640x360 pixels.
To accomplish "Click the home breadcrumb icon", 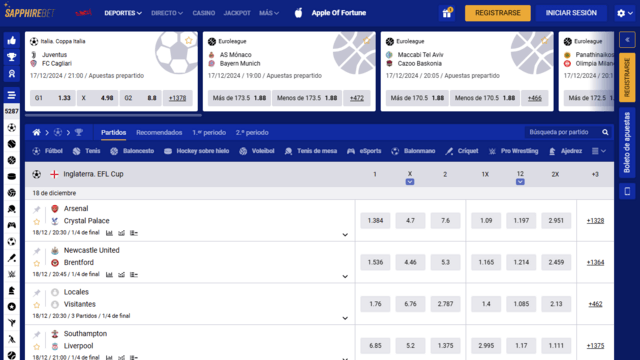I will pos(36,132).
